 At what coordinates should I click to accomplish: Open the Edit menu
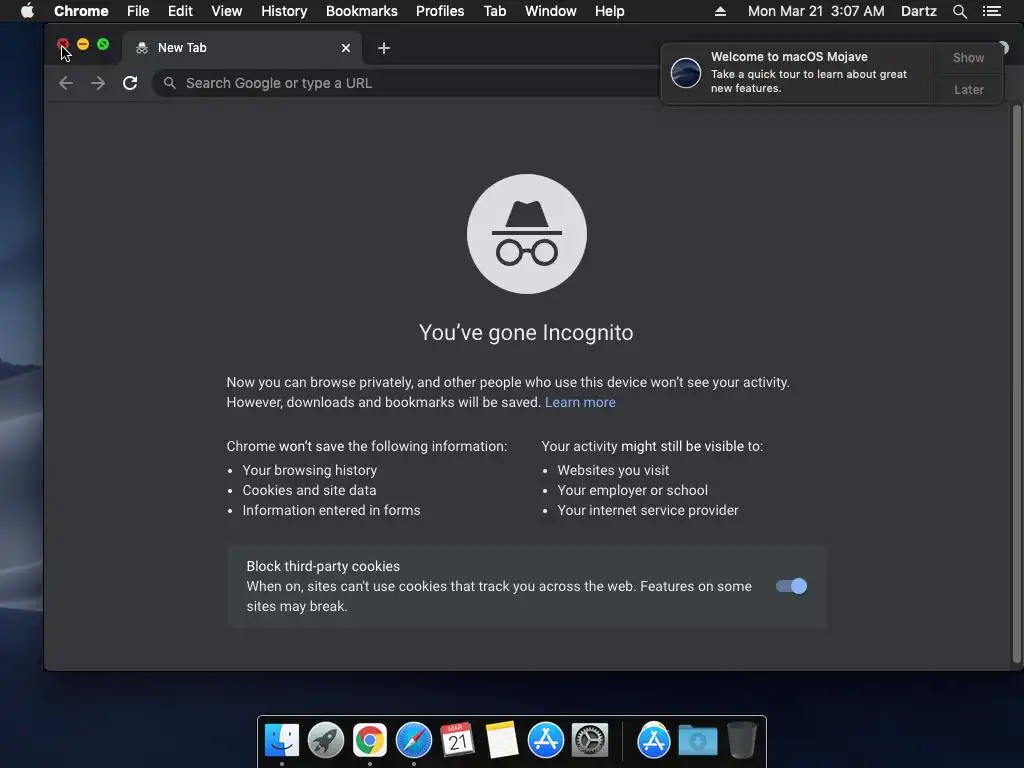tap(180, 11)
